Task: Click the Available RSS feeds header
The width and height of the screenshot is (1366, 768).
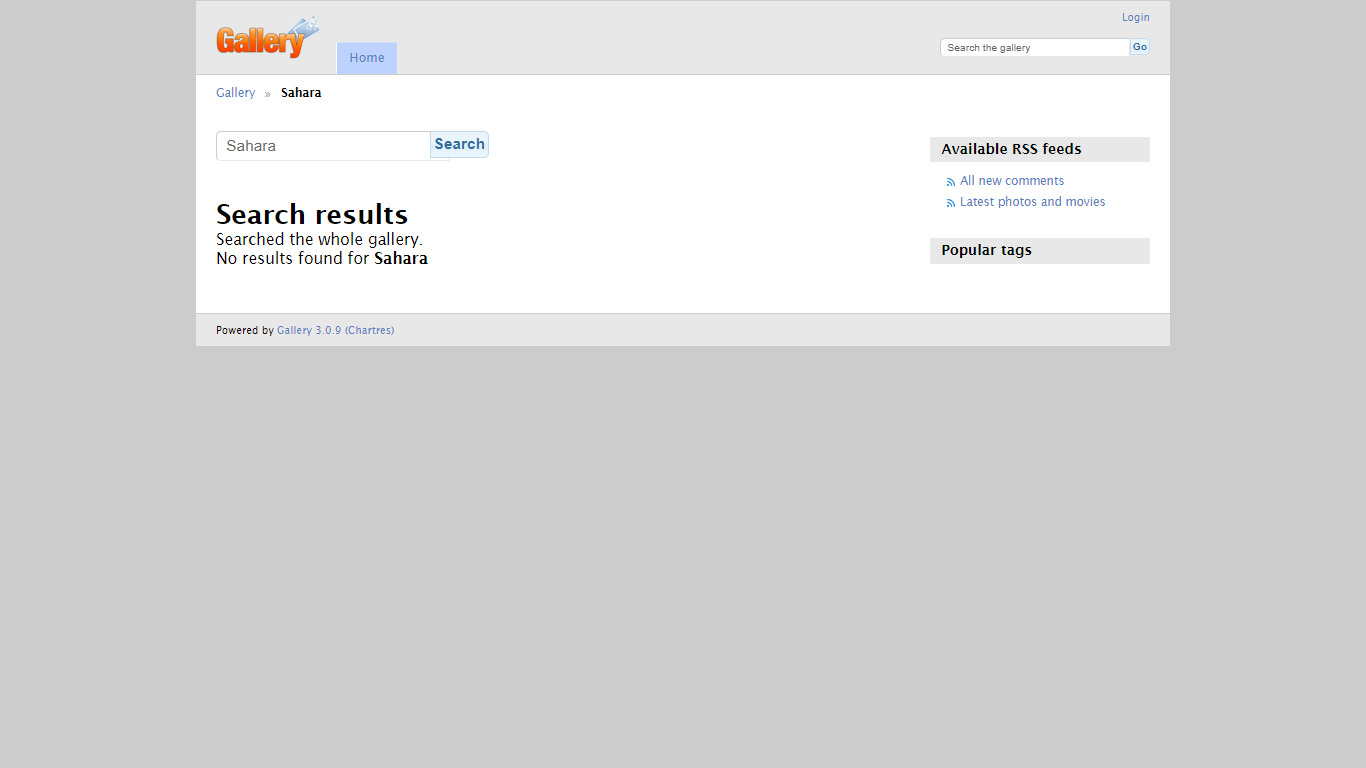Action: (1011, 149)
